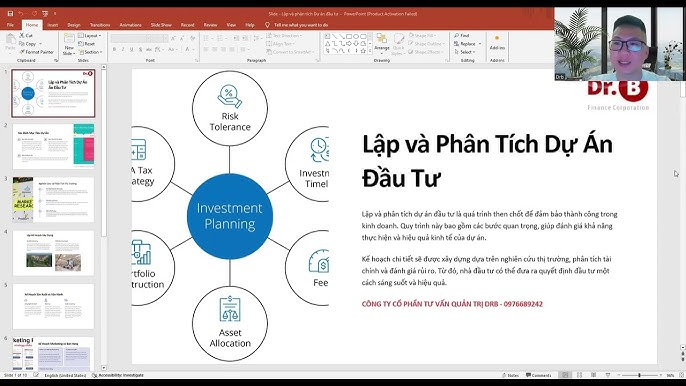
Task: Switch to the Design tab
Action: [74, 25]
